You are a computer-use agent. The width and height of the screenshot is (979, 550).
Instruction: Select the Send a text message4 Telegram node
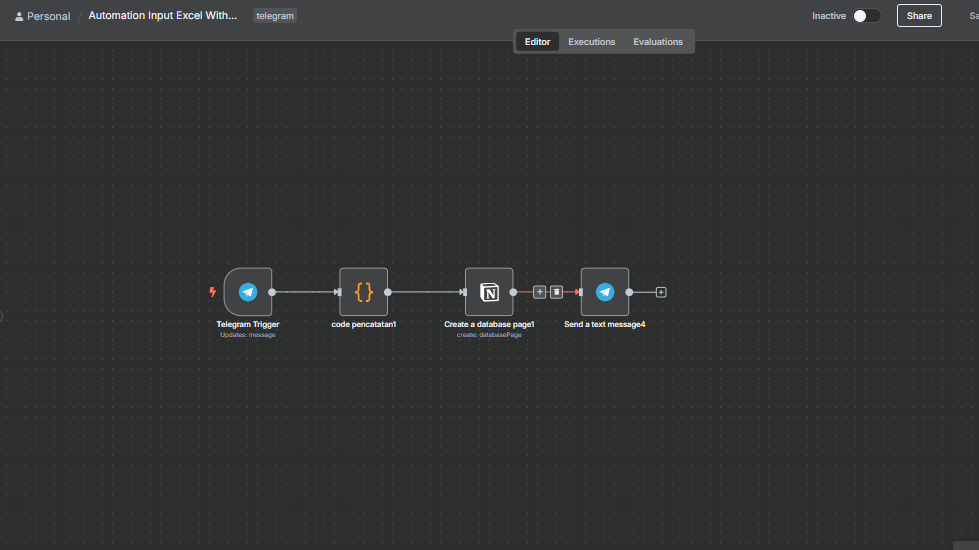pos(605,292)
